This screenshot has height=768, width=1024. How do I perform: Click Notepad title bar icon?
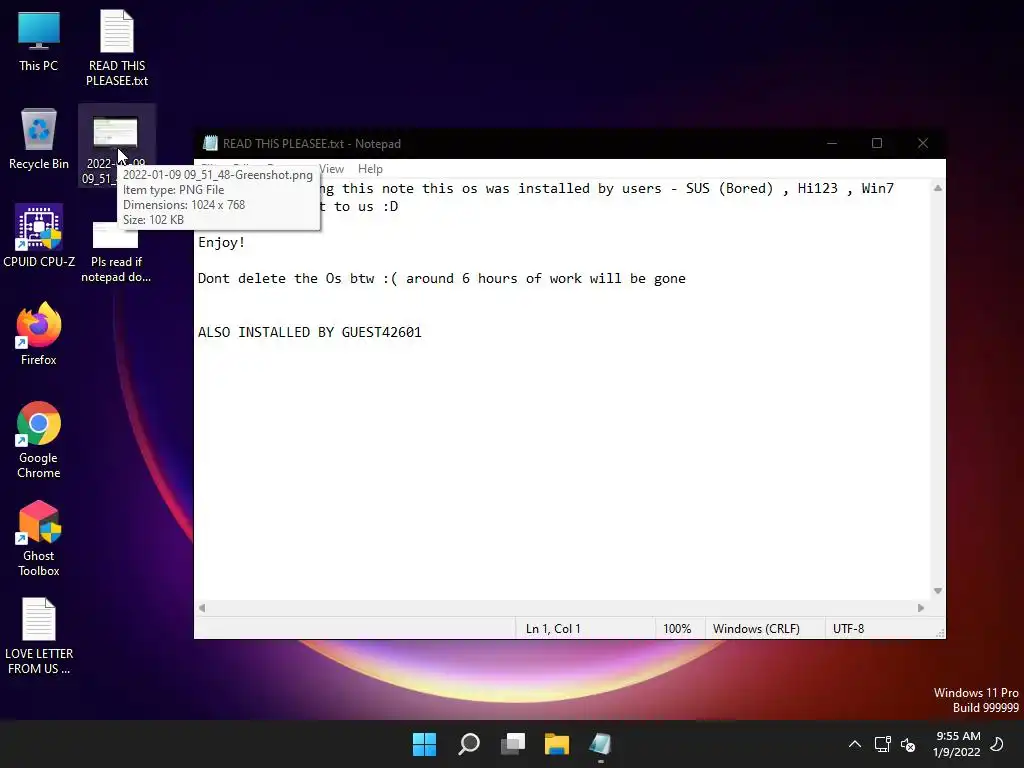(x=210, y=143)
